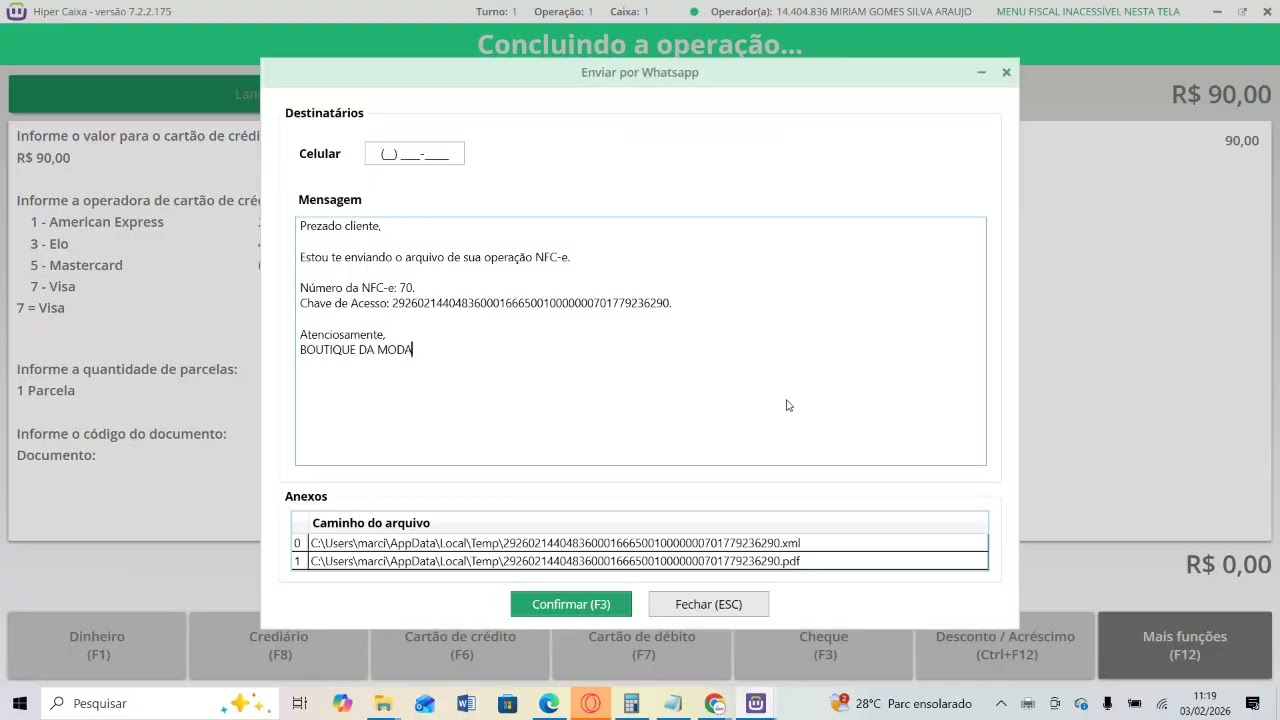Select the 7 - Visa card option

(52, 286)
